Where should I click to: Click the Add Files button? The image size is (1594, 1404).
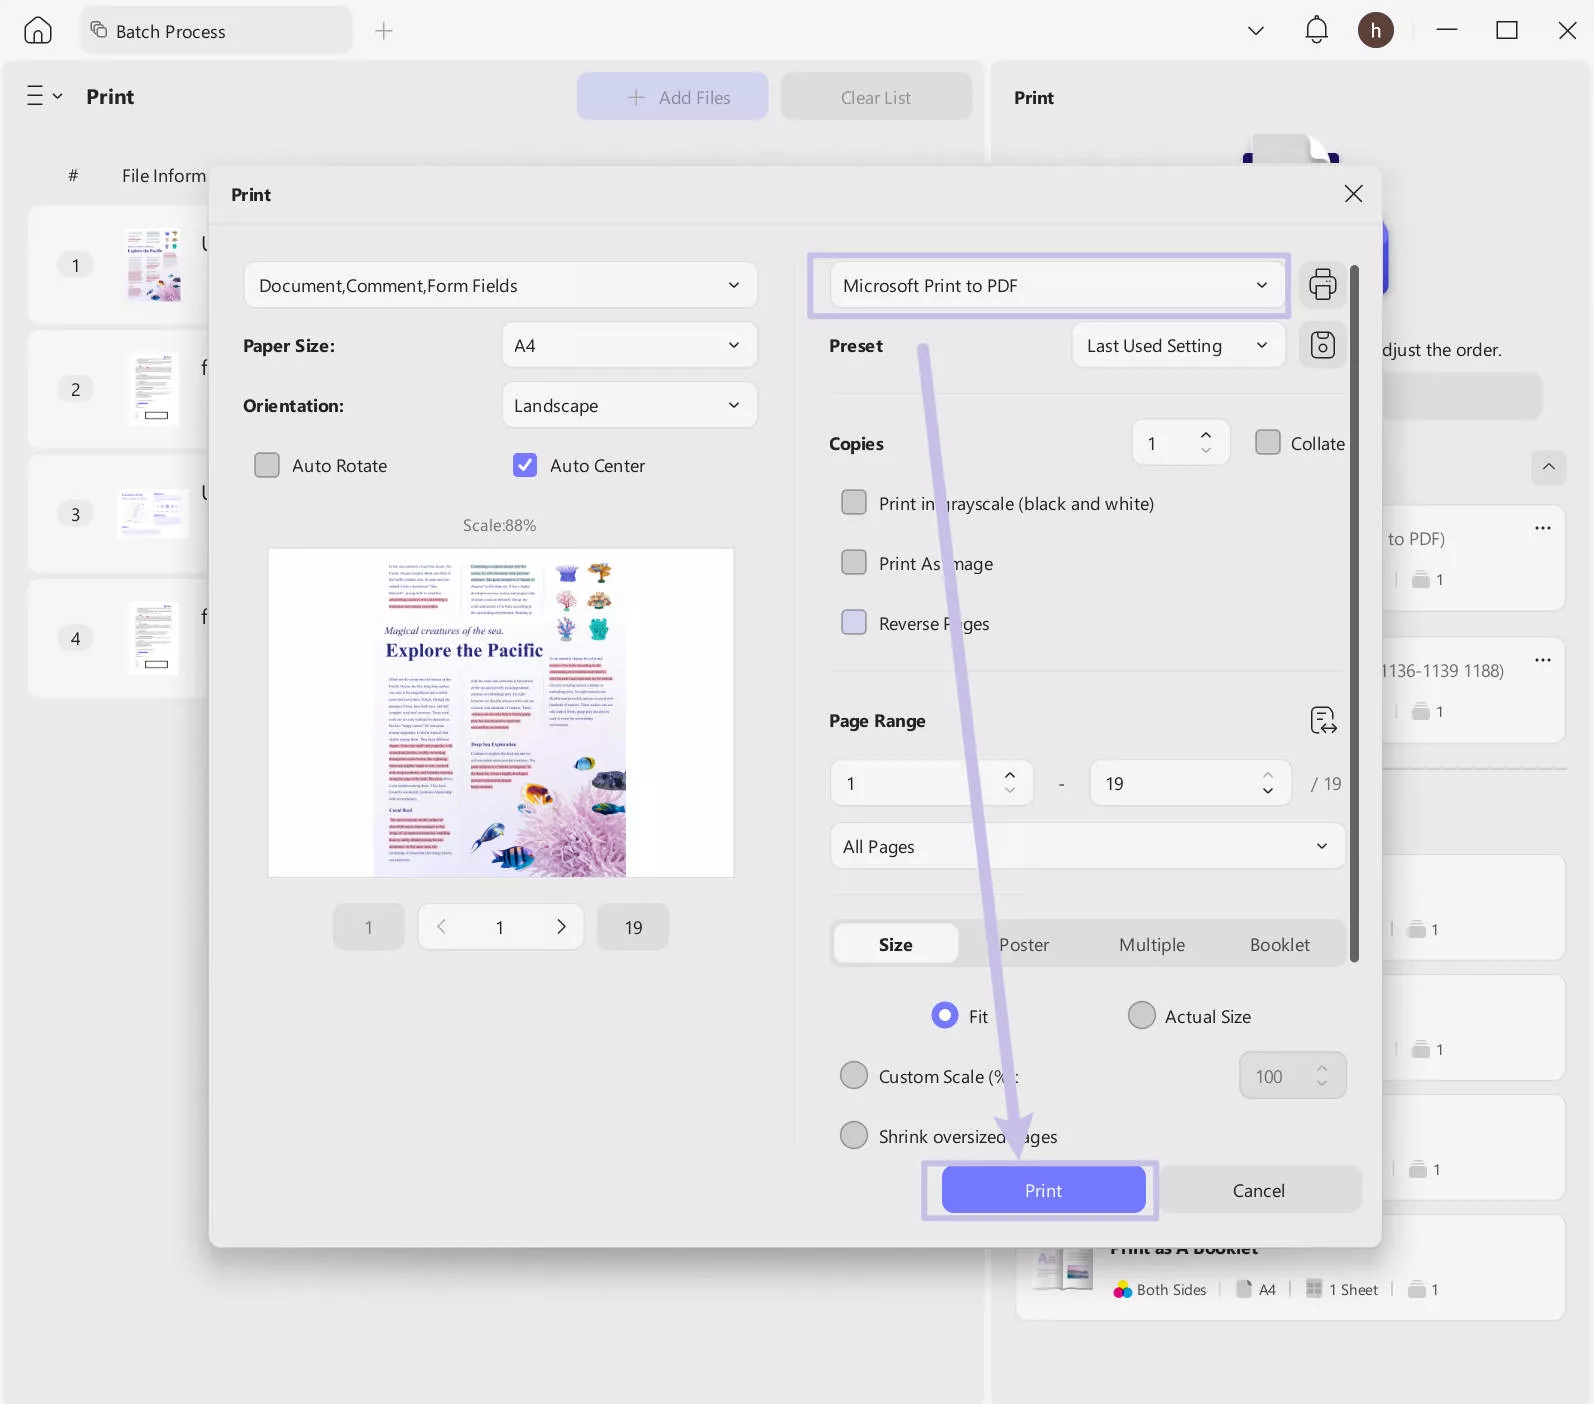click(672, 96)
